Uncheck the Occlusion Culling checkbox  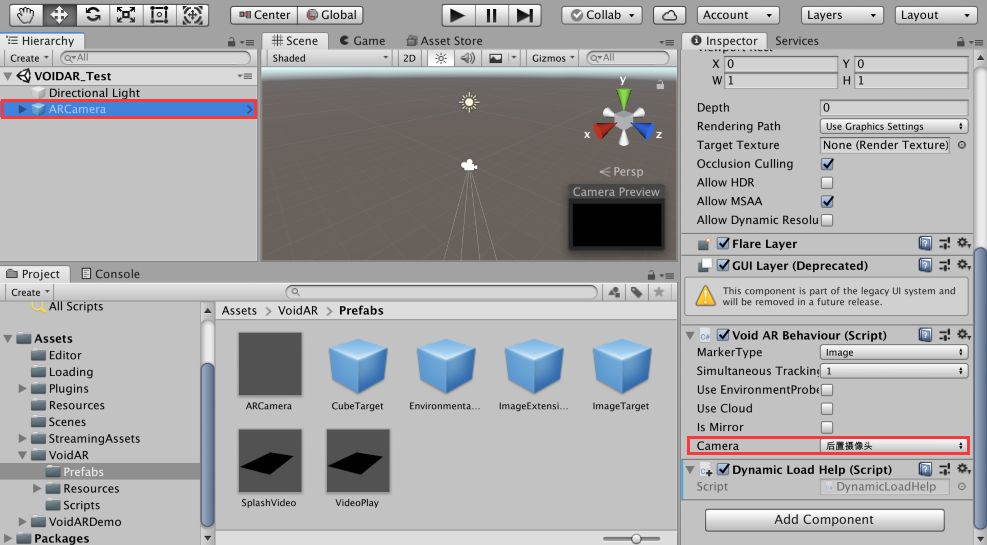pyautogui.click(x=827, y=164)
